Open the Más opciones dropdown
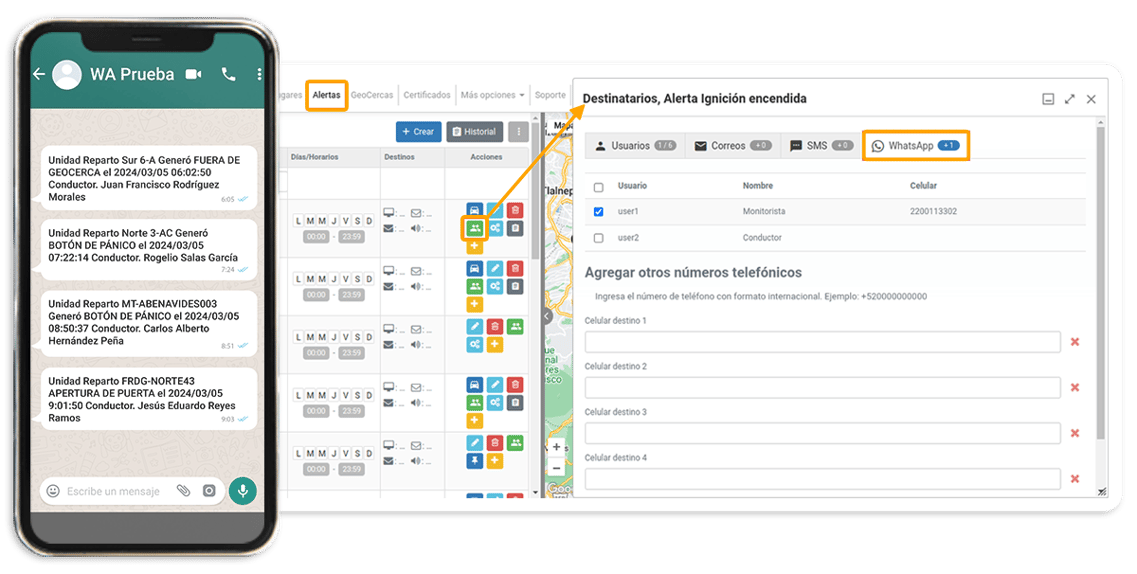 [492, 95]
